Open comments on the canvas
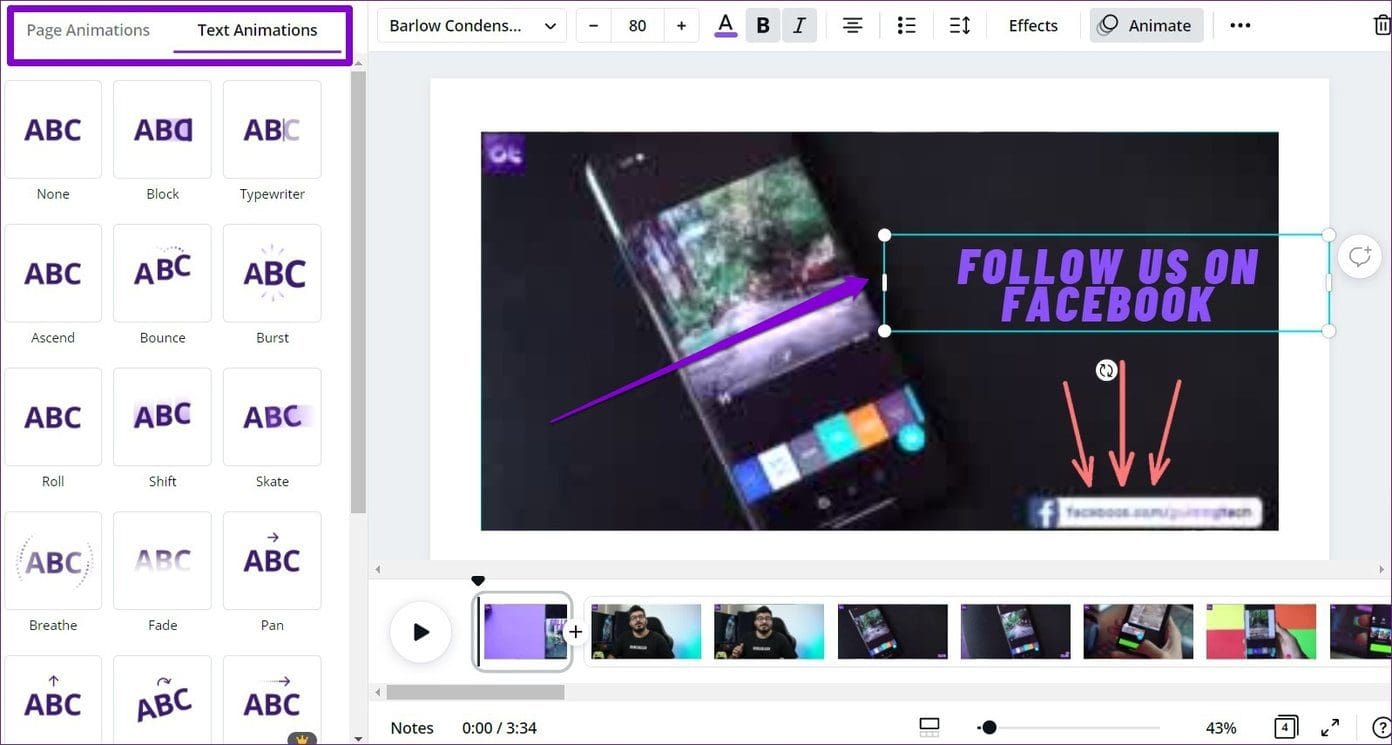The image size is (1392, 745). coord(1358,256)
